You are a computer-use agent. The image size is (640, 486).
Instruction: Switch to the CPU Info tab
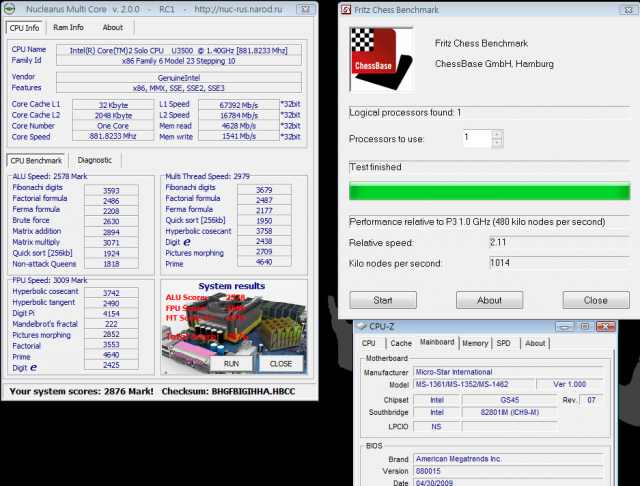pos(24,28)
